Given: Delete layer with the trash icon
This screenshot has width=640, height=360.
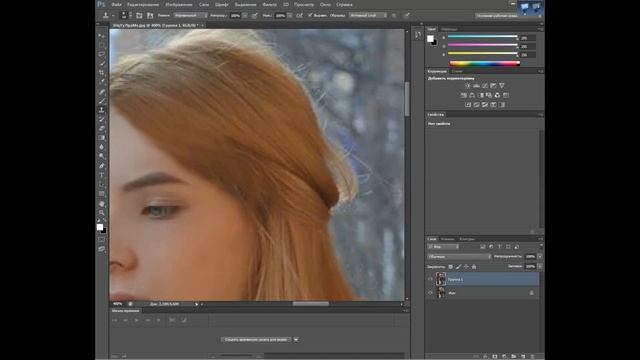Looking at the screenshot, I should (533, 356).
